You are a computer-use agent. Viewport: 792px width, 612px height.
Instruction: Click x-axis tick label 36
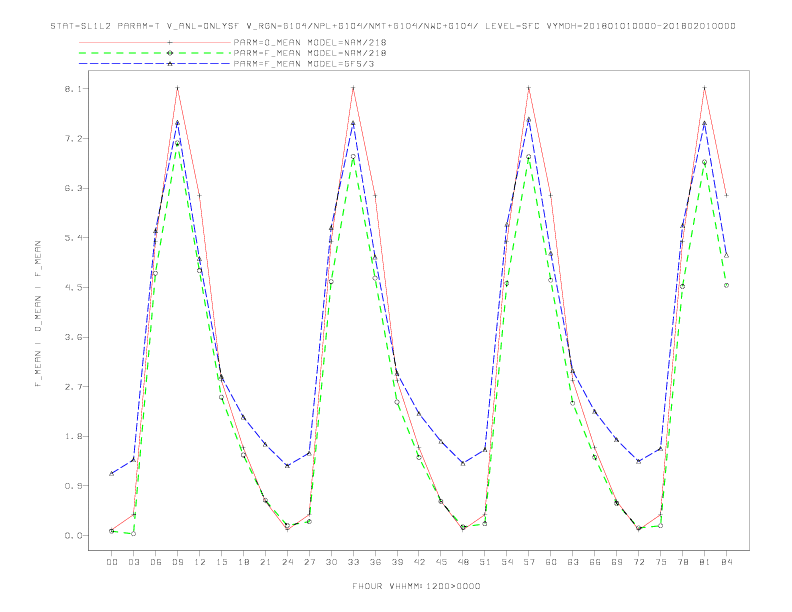pyautogui.click(x=375, y=562)
